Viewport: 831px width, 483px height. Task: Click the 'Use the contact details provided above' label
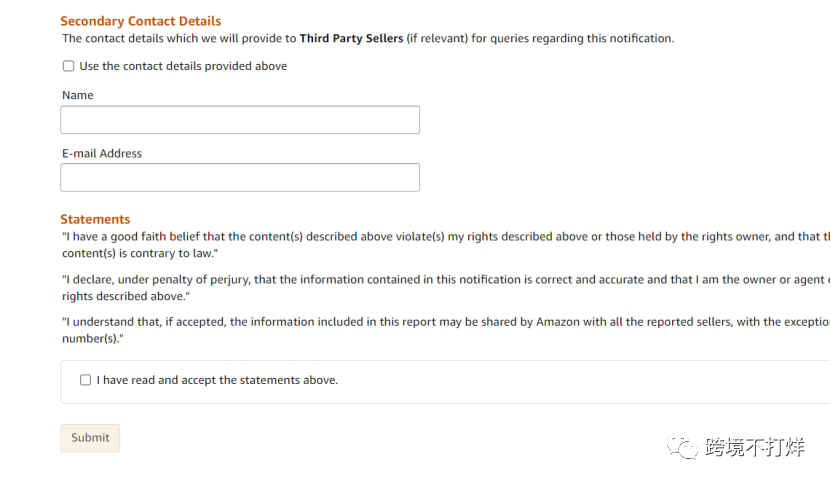pos(183,66)
